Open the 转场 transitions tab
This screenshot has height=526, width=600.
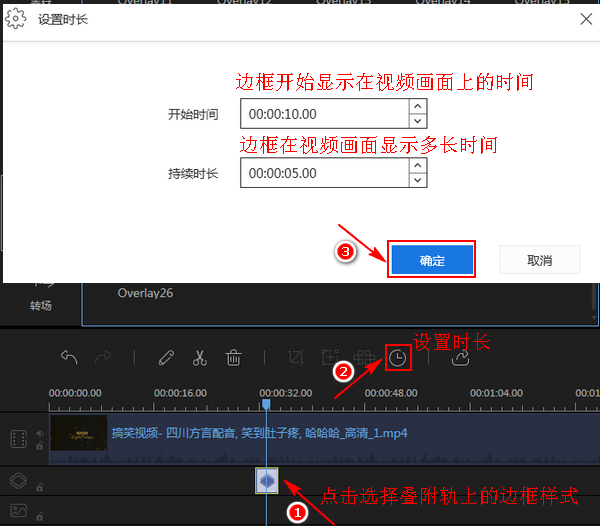40,306
